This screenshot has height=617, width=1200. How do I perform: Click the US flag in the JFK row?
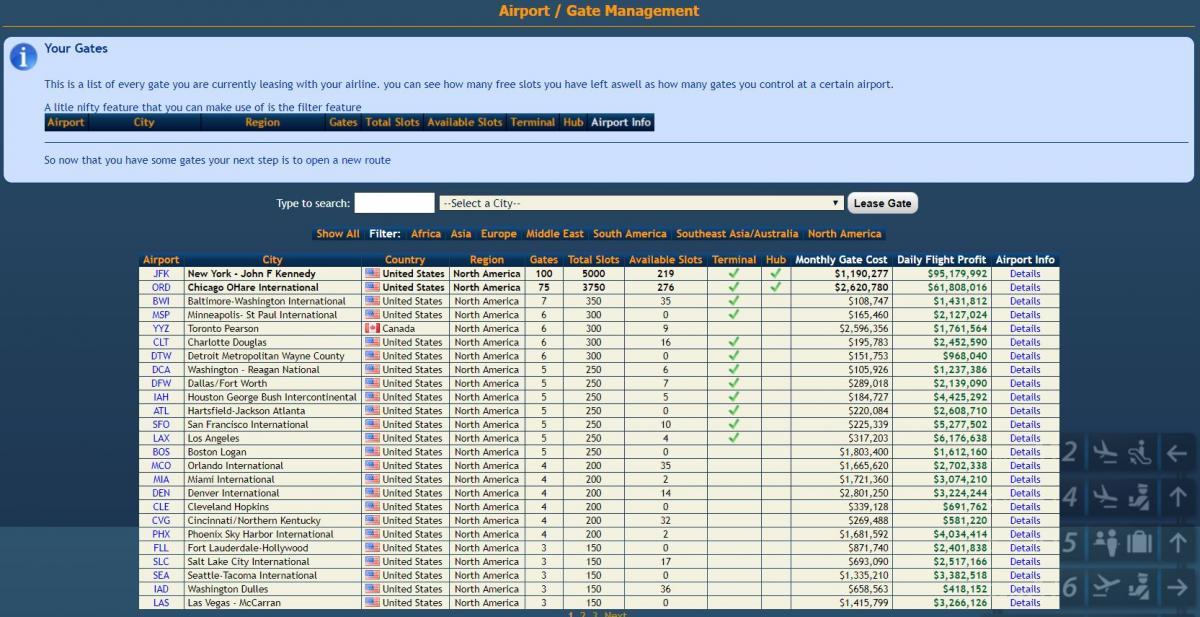click(x=372, y=273)
